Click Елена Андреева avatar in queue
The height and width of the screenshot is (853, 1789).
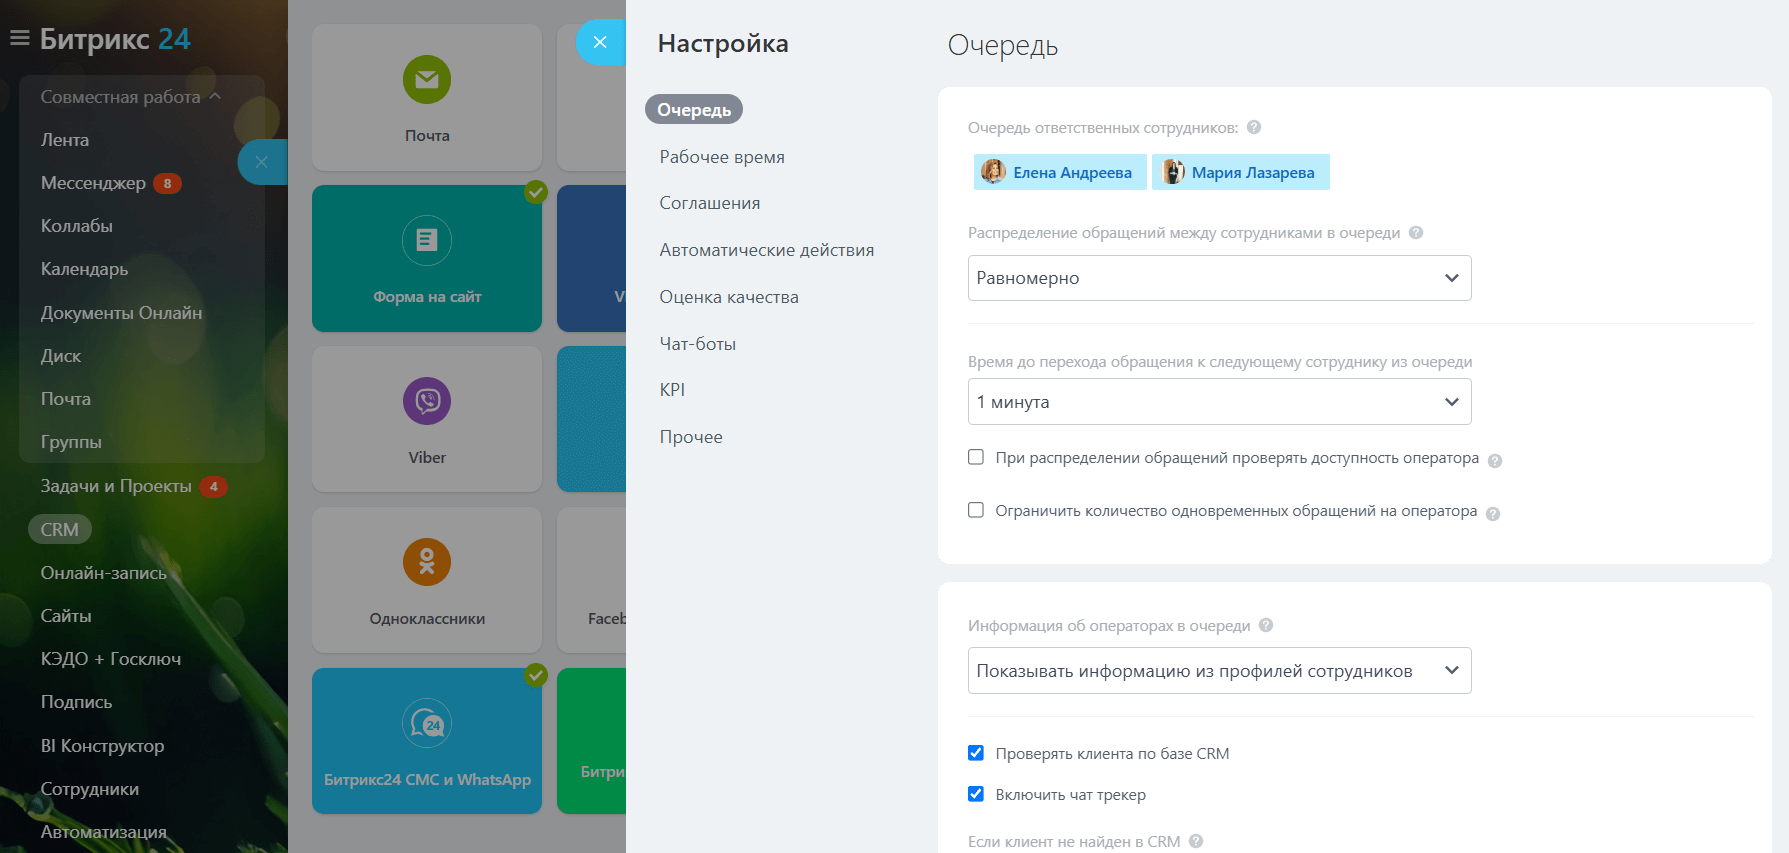993,172
